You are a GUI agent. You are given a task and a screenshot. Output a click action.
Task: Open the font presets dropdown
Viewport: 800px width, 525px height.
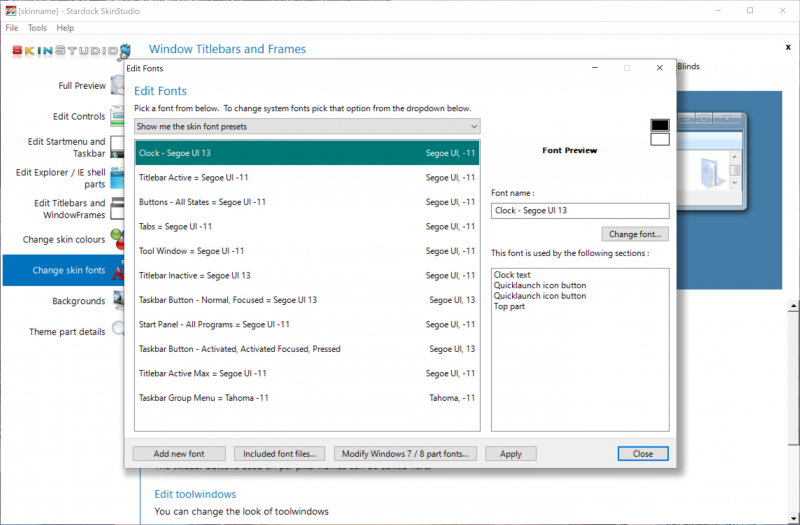point(307,126)
